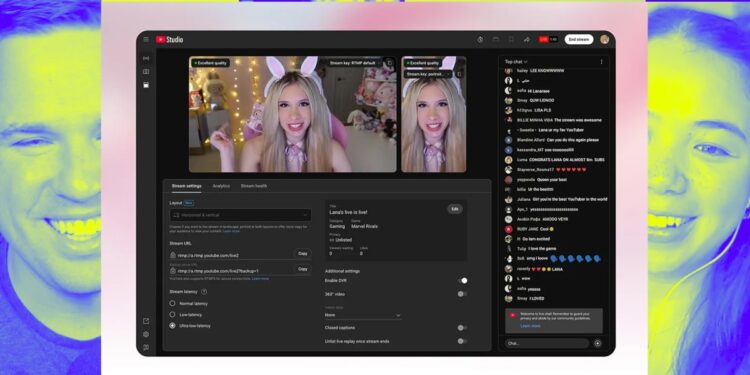Click the third icon in top bar group
This screenshot has height=375, width=750.
tap(511, 40)
